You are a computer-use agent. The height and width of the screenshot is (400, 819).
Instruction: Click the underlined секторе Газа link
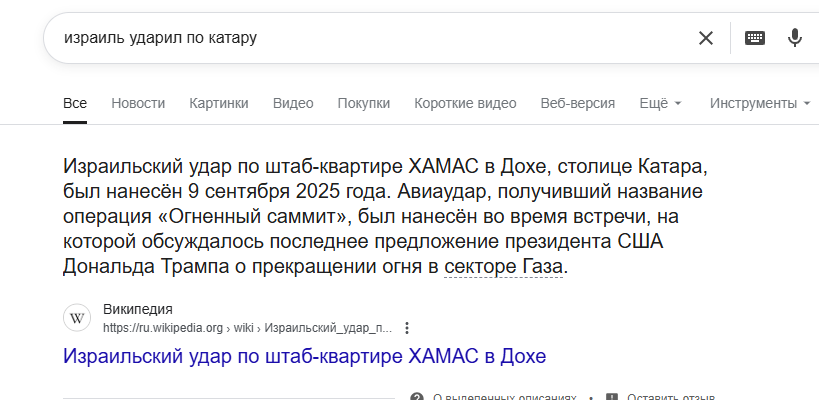504,267
